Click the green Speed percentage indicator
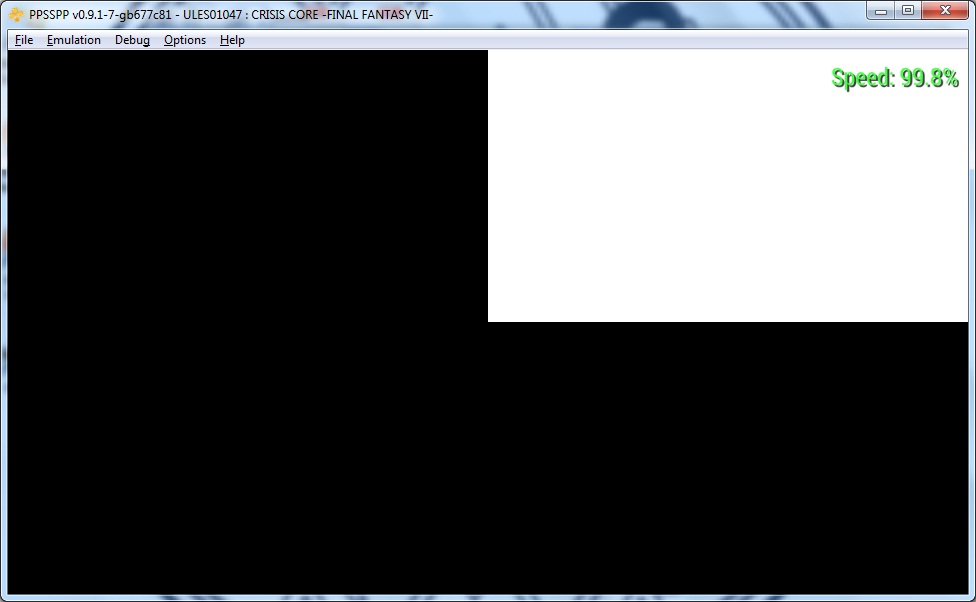The height and width of the screenshot is (602, 976). (x=895, y=78)
